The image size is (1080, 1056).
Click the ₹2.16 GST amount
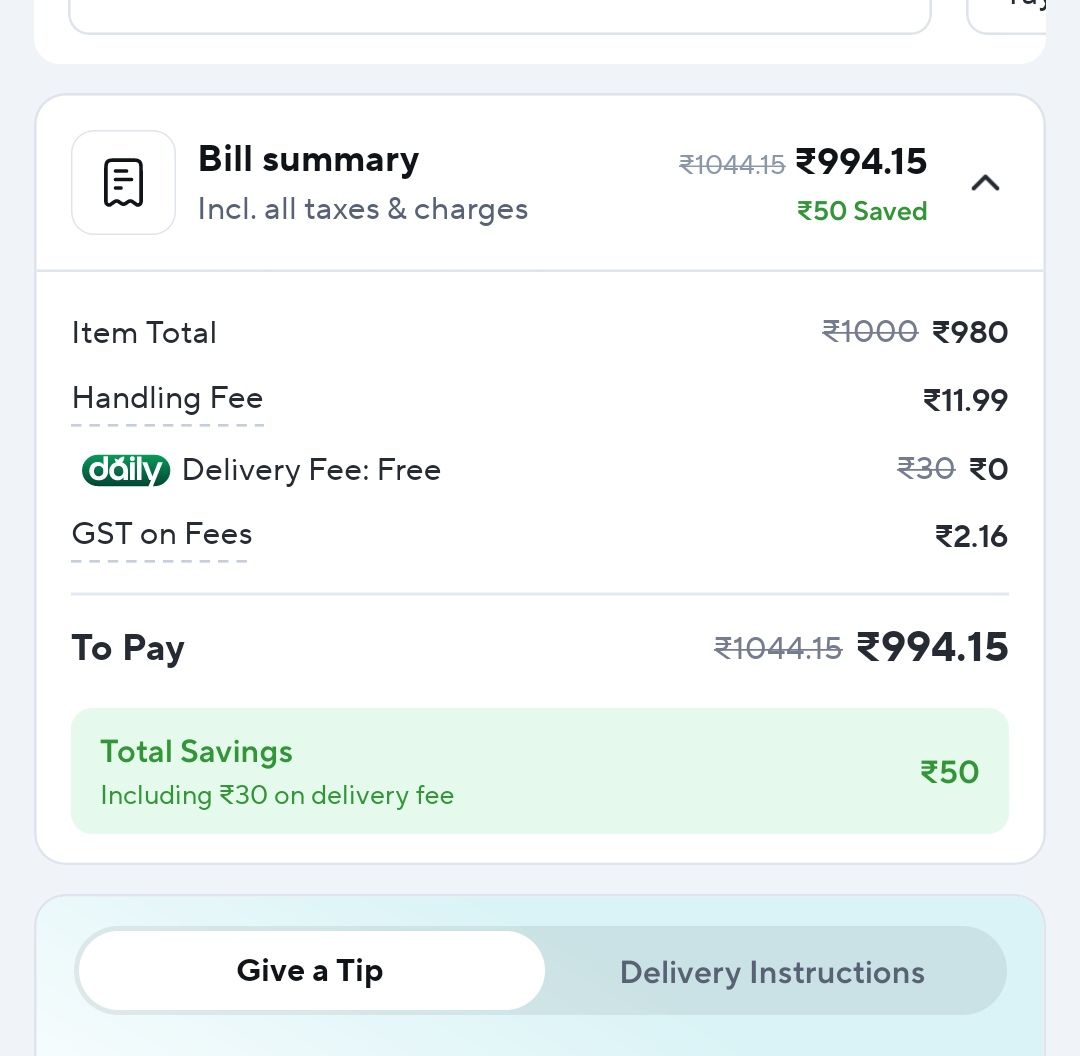[x=971, y=537]
